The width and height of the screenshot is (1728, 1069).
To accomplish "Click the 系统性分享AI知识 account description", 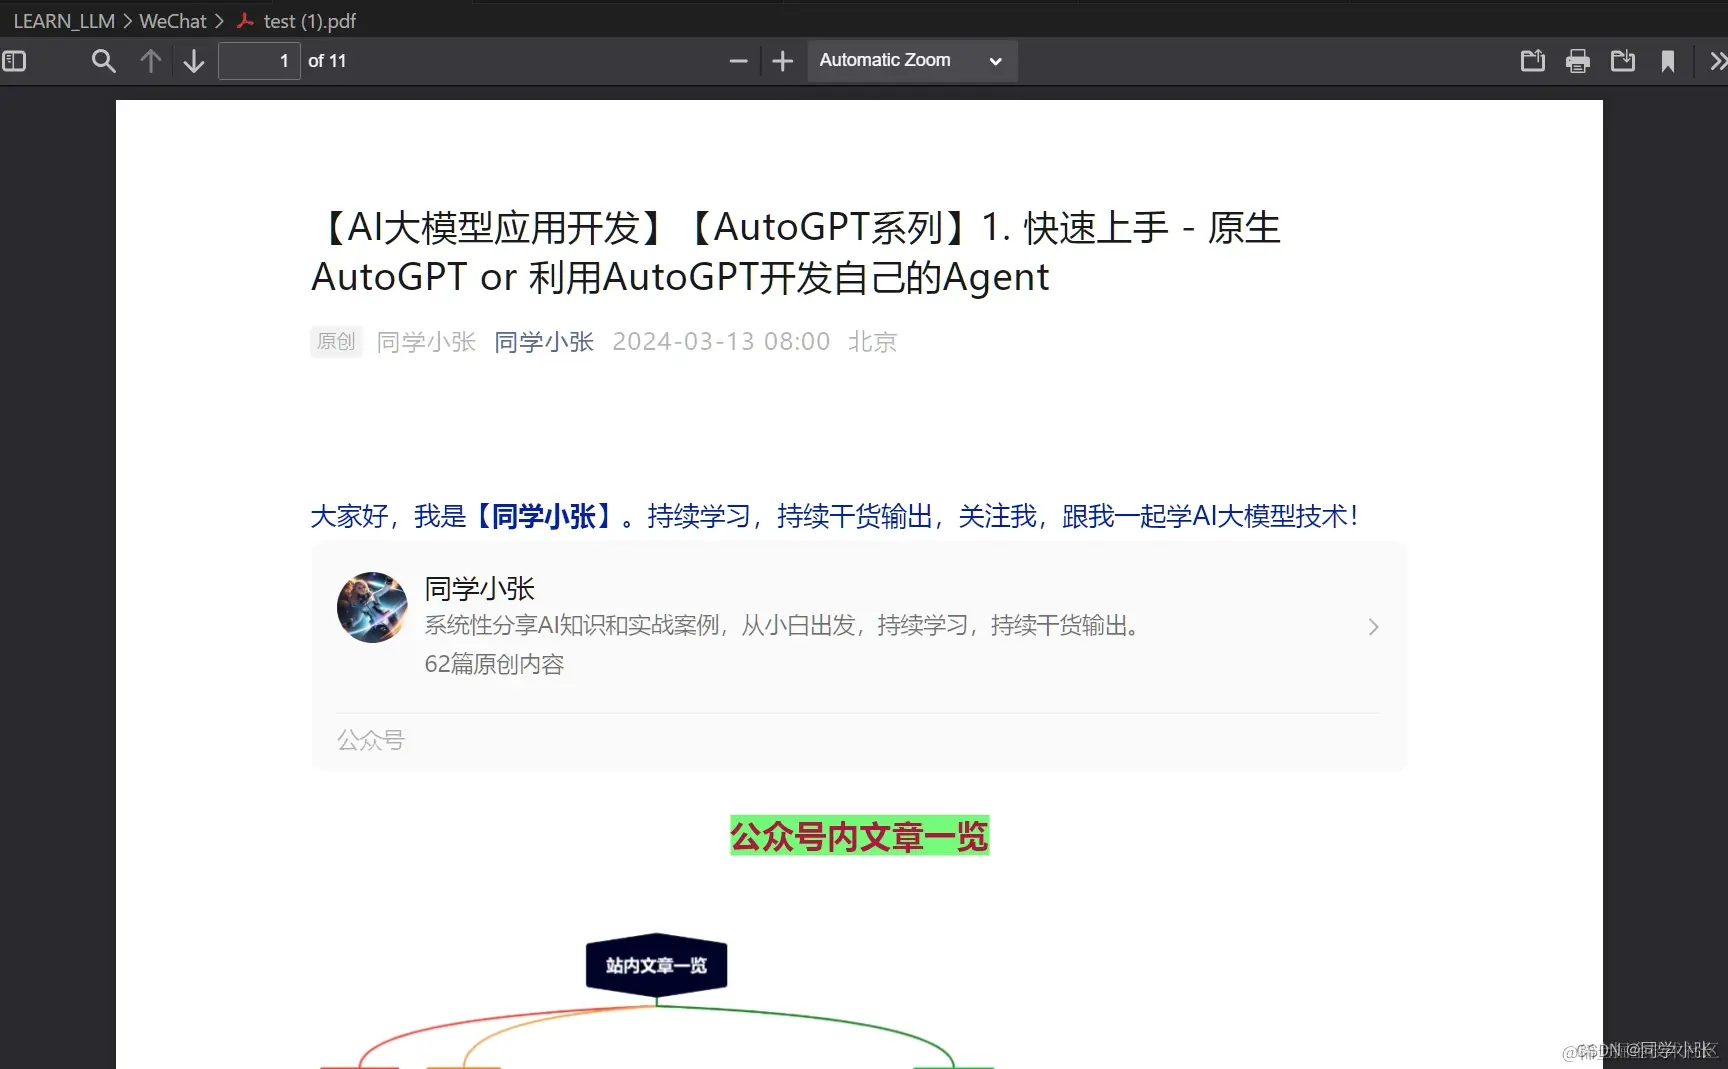I will pyautogui.click(x=782, y=626).
